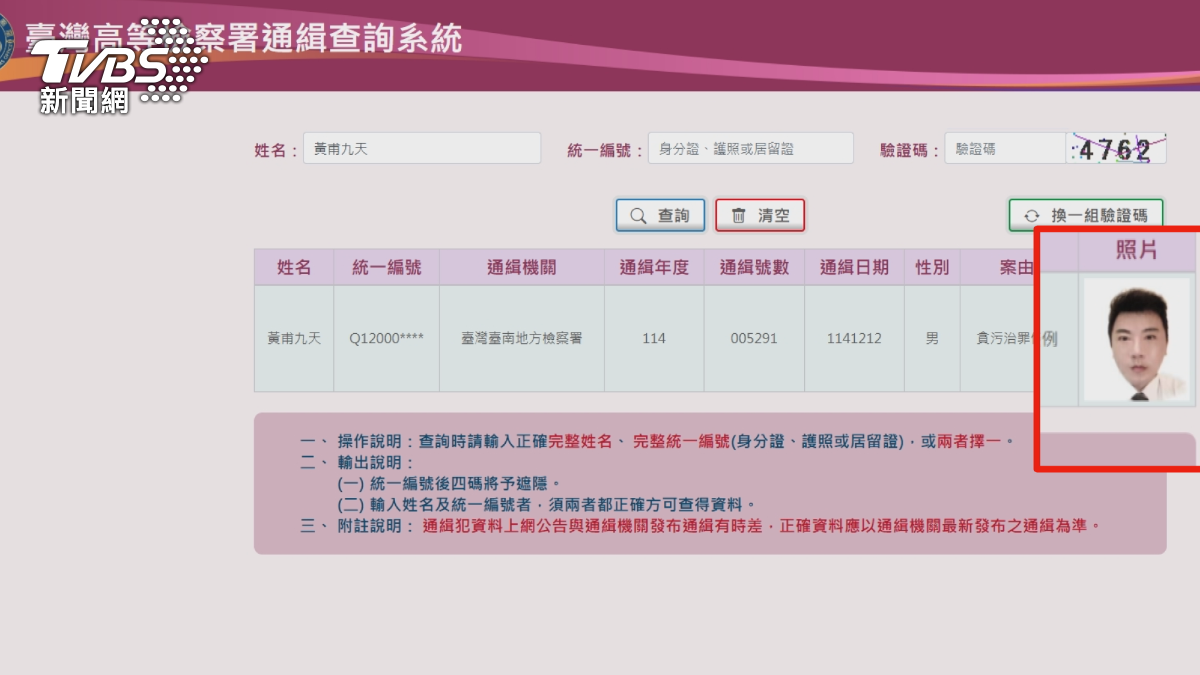Click the masked ID Q12000**** cell

[386, 337]
